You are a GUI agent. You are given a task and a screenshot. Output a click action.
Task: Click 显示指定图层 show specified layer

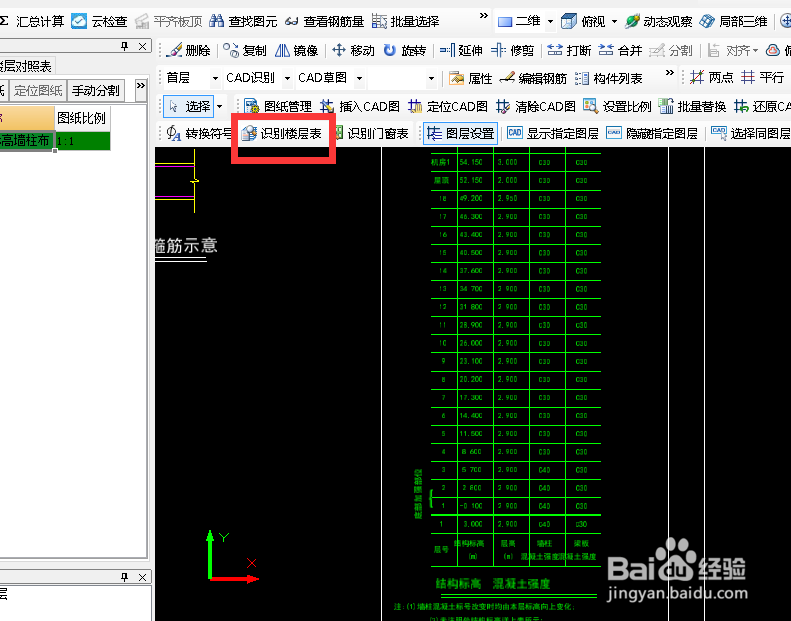[x=553, y=134]
